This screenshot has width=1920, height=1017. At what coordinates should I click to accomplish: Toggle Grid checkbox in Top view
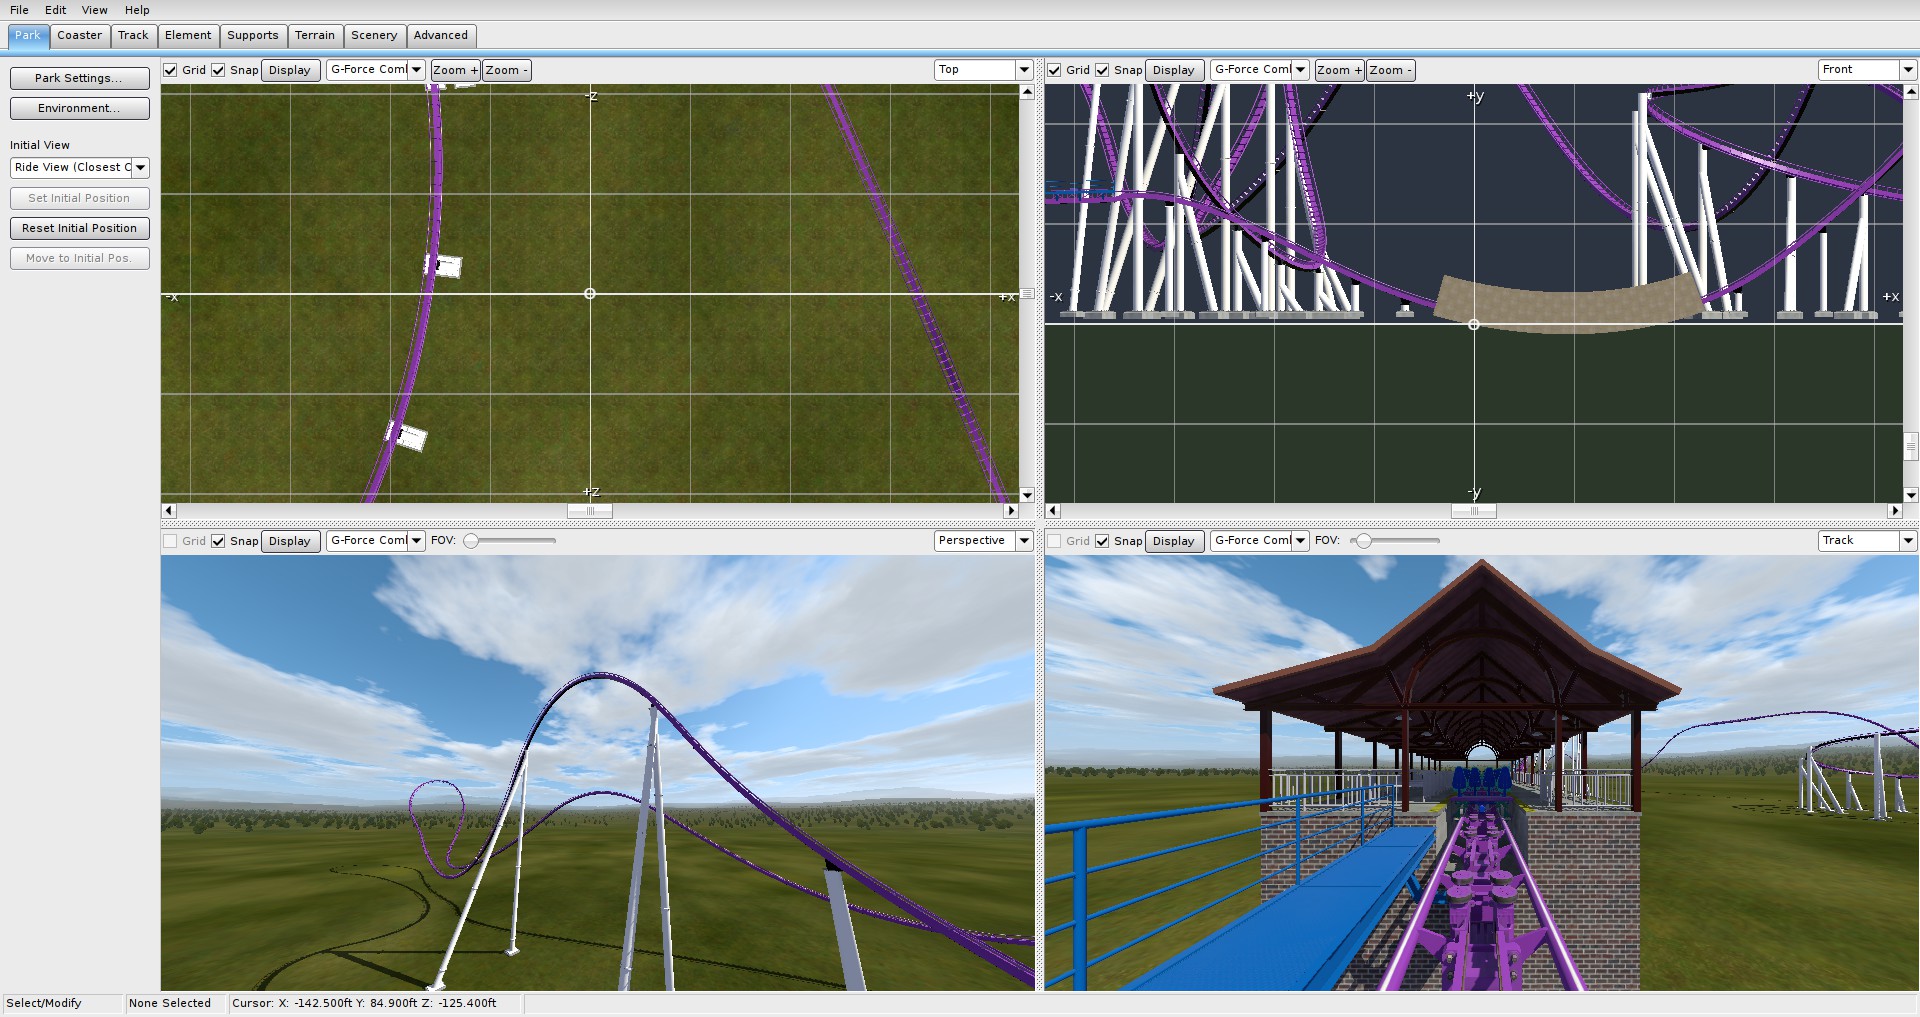point(171,70)
